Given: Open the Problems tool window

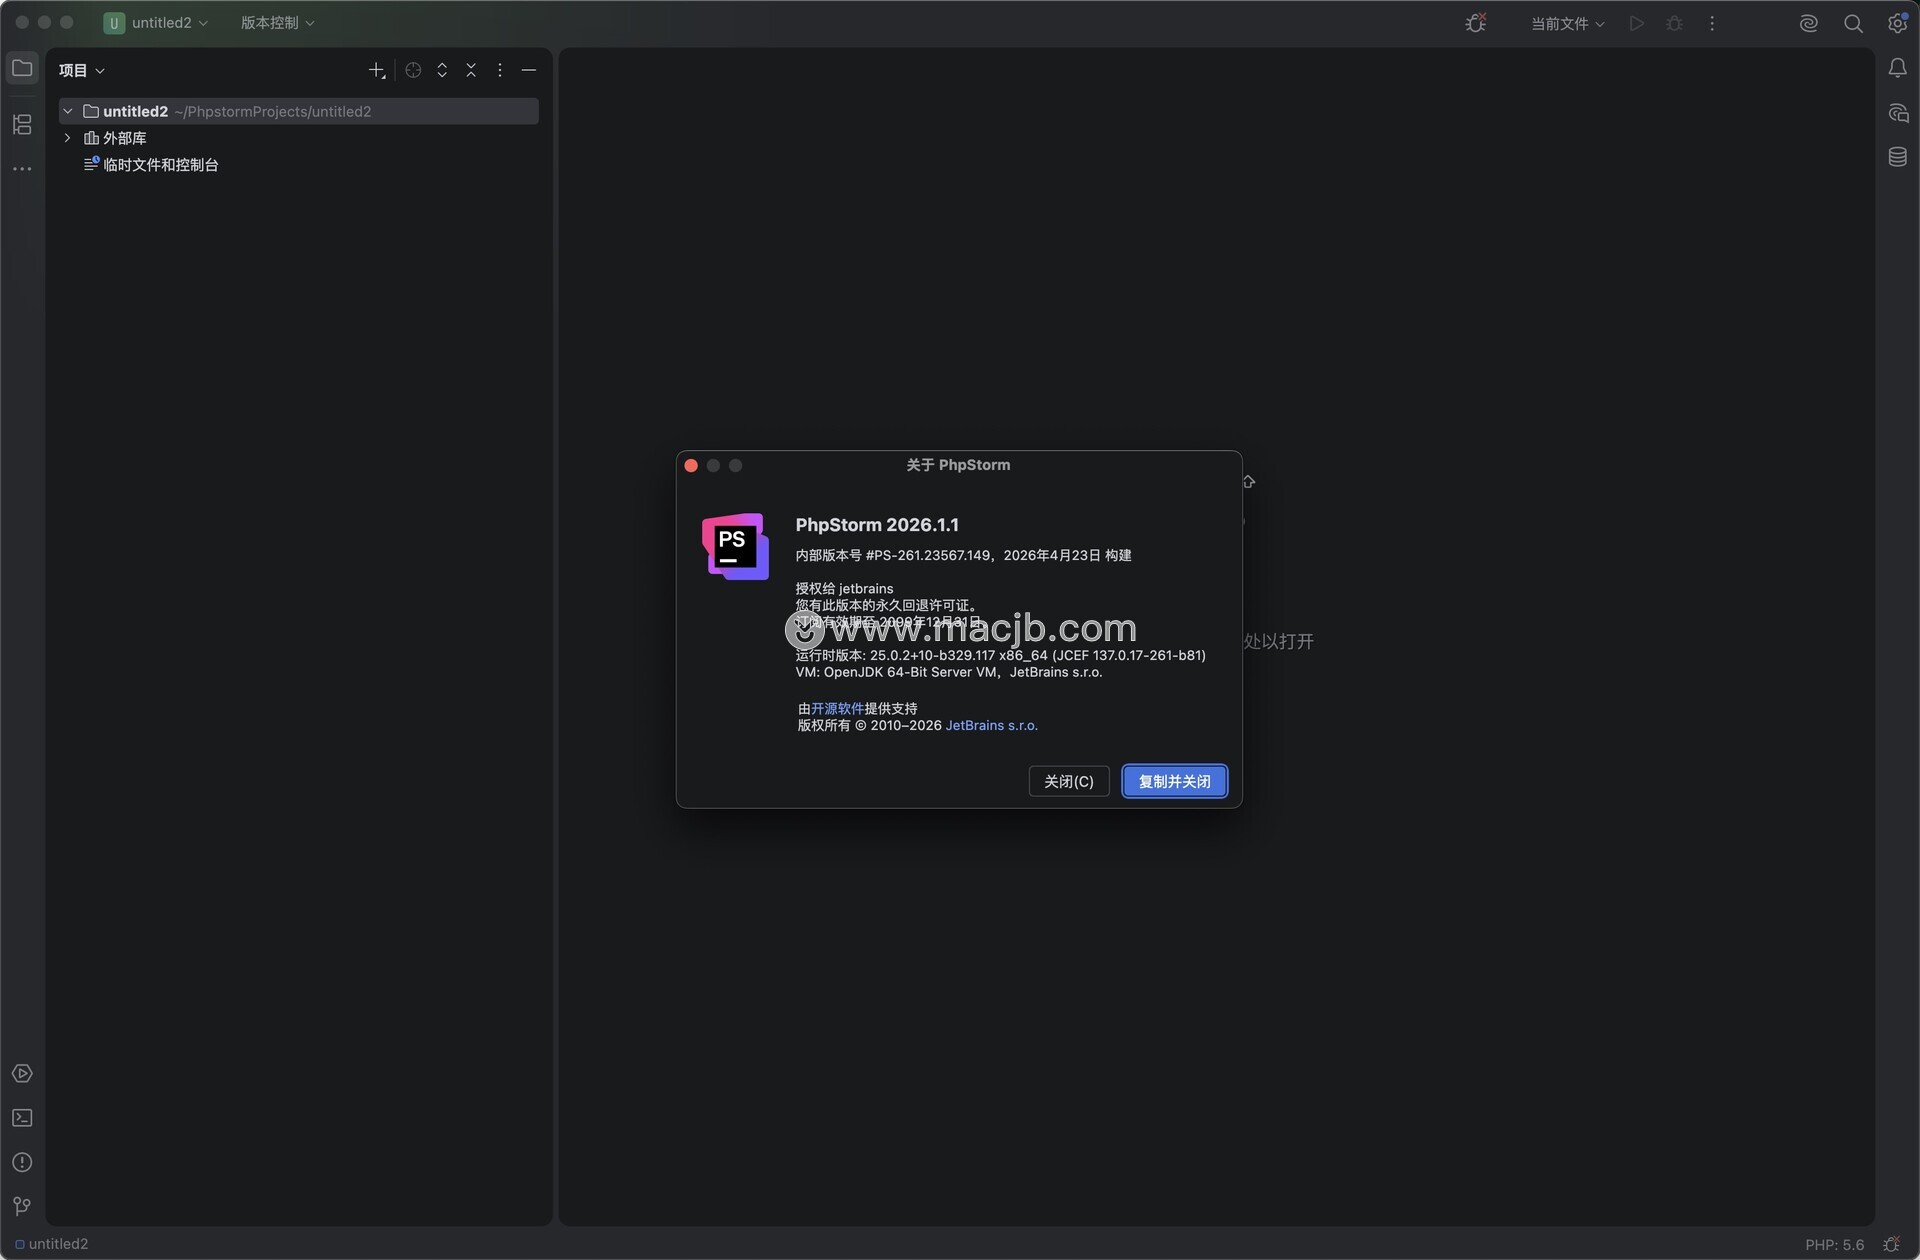Looking at the screenshot, I should click(x=22, y=1162).
